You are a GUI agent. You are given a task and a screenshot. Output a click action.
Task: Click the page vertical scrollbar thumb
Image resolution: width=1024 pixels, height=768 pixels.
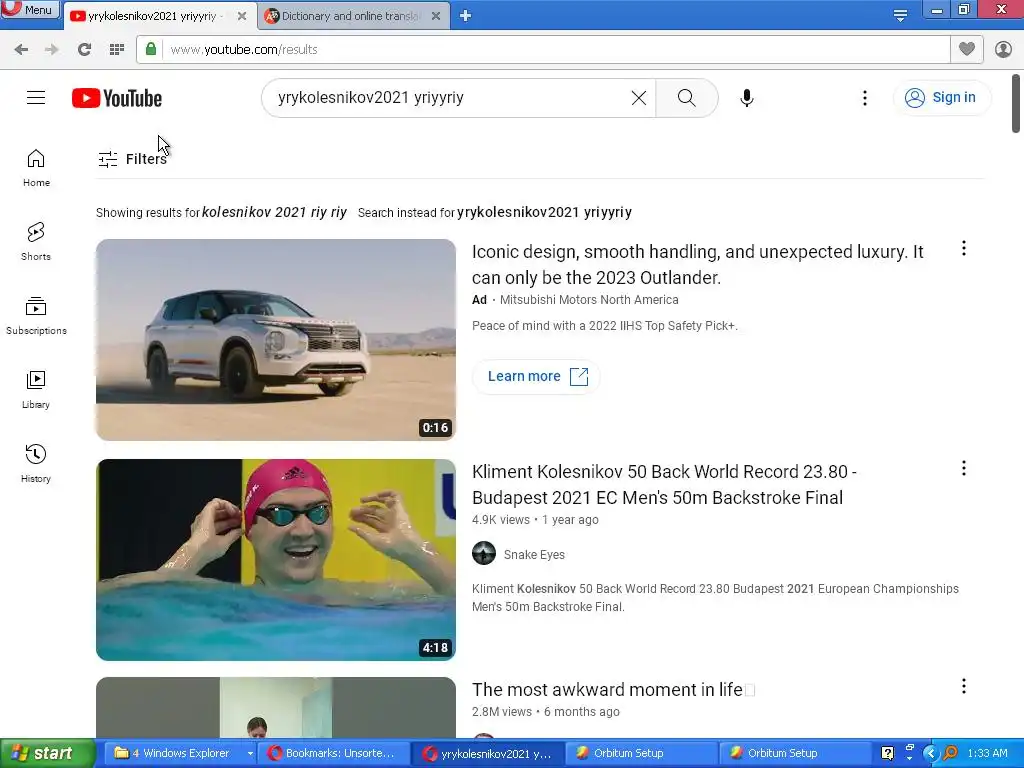click(x=1016, y=103)
